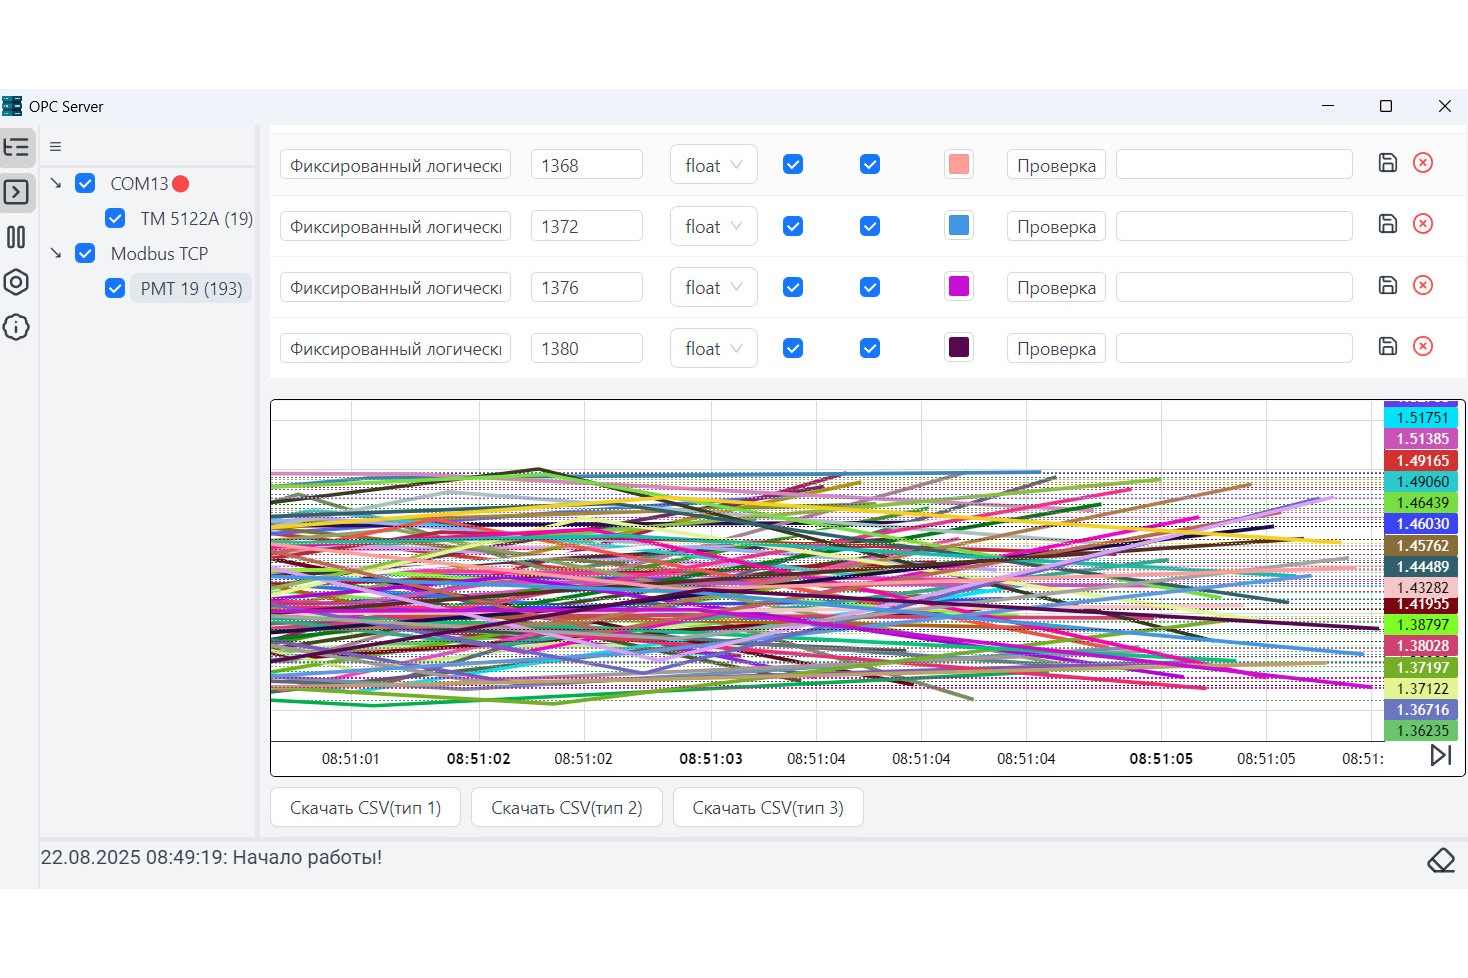Toggle the hamburger menu above the tree
1468x978 pixels.
(x=55, y=147)
